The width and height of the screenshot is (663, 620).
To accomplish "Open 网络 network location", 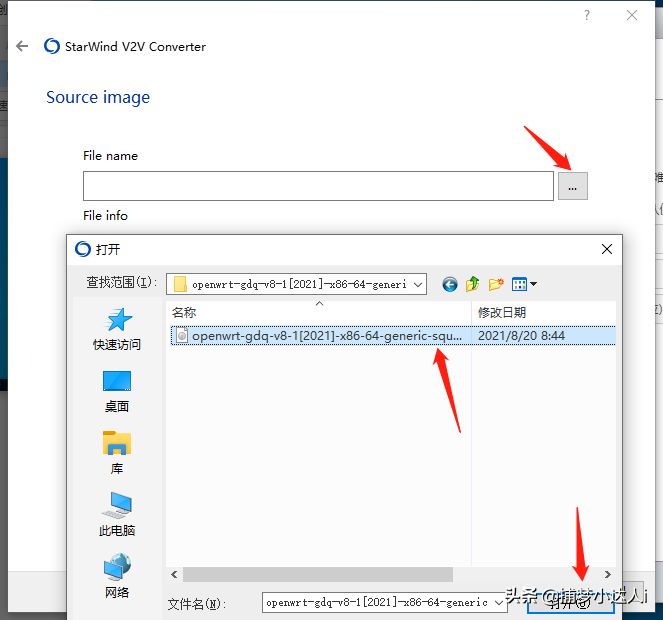I will [x=117, y=576].
